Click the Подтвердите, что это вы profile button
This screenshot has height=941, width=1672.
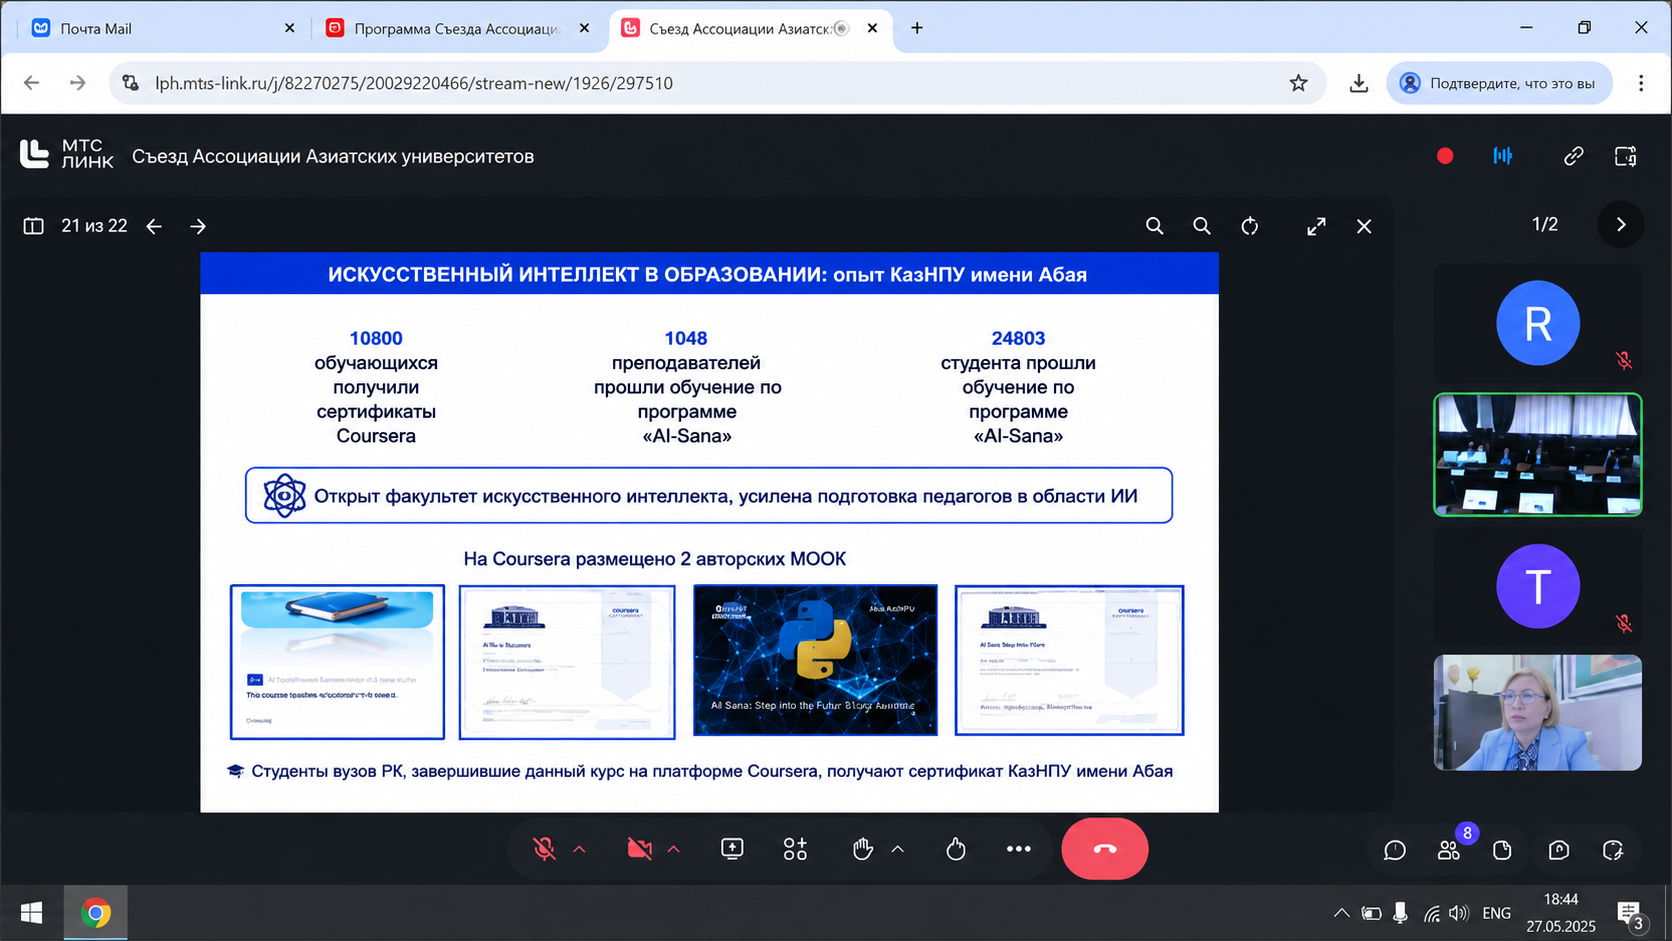(x=1499, y=83)
